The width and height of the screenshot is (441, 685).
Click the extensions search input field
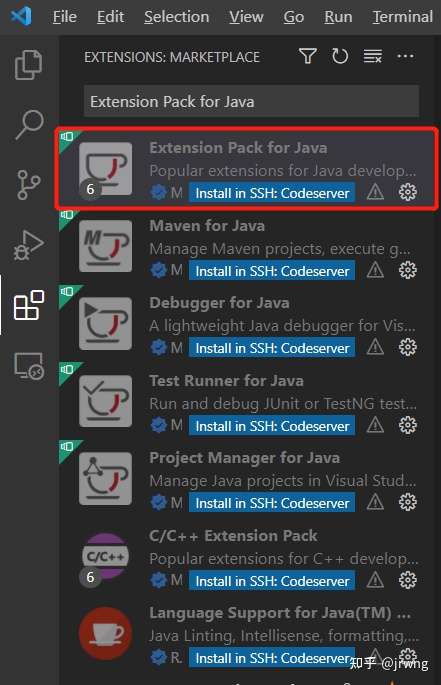click(251, 101)
